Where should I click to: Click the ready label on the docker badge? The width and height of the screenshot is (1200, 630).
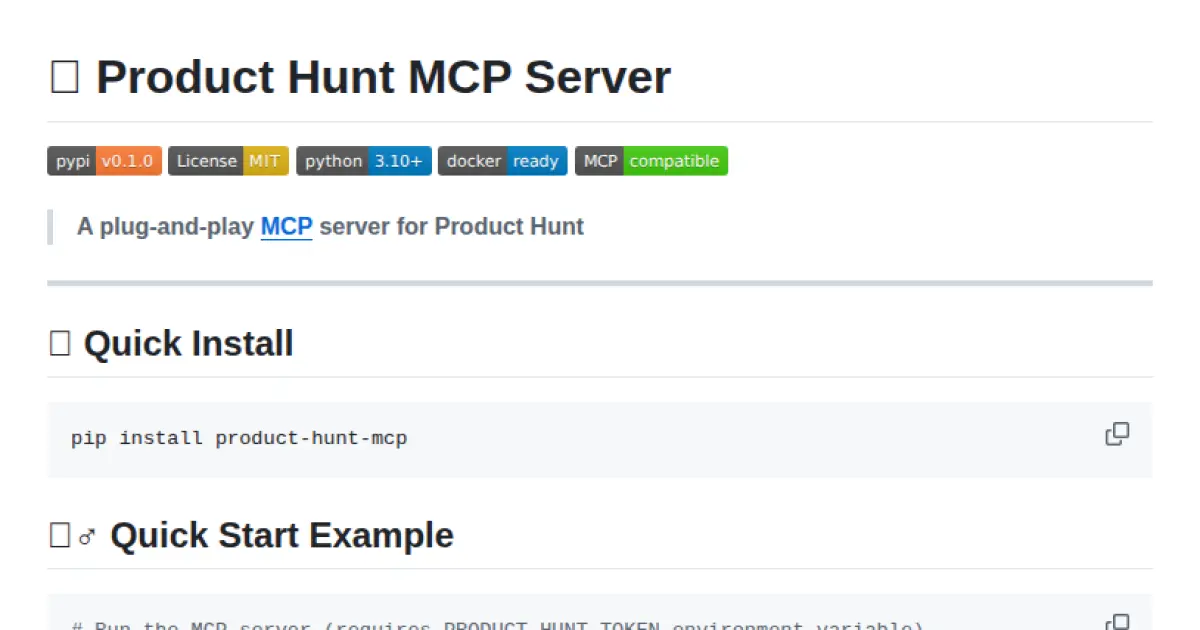pos(537,161)
